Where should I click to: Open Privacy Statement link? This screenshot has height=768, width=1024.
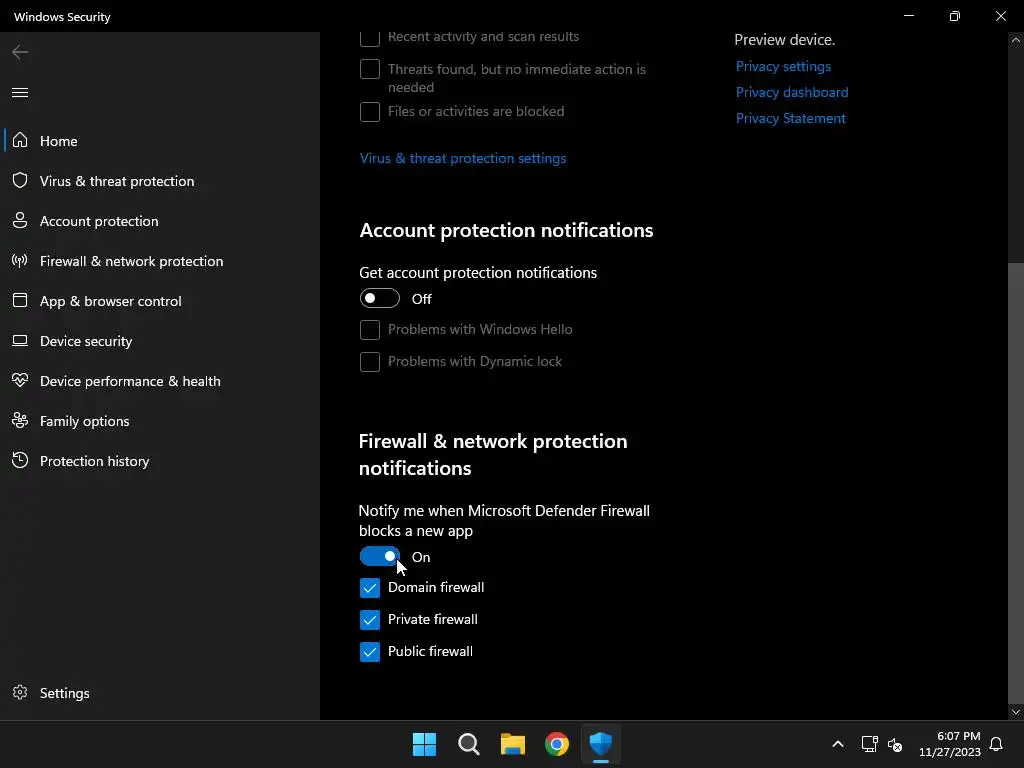[790, 118]
